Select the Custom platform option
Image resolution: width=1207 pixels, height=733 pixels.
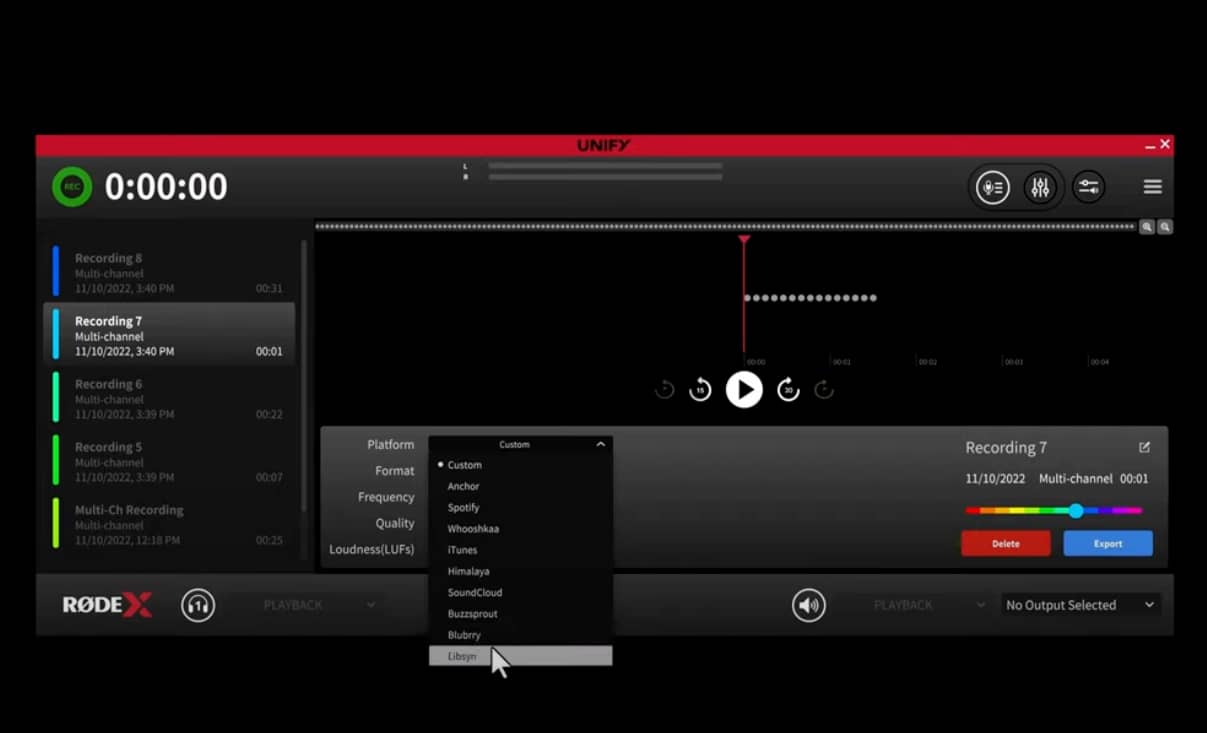[520, 465]
